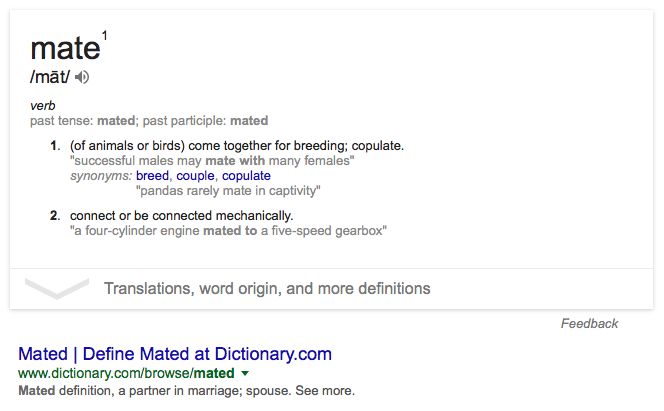664x411 pixels.
Task: Click the definition about animals or birds breeding
Action: 237,146
